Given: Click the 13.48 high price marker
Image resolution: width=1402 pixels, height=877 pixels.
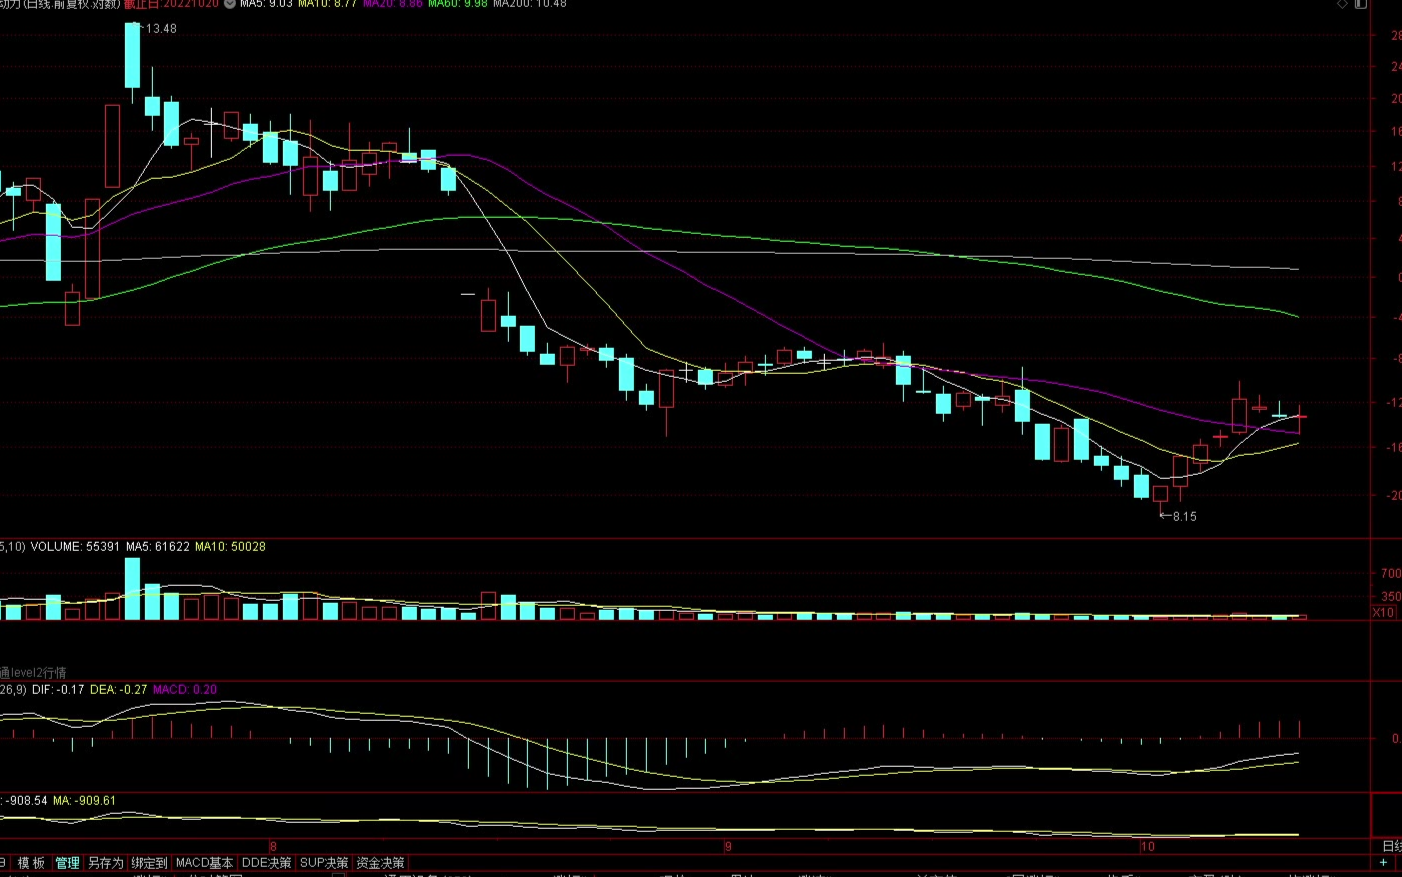Looking at the screenshot, I should pos(160,28).
